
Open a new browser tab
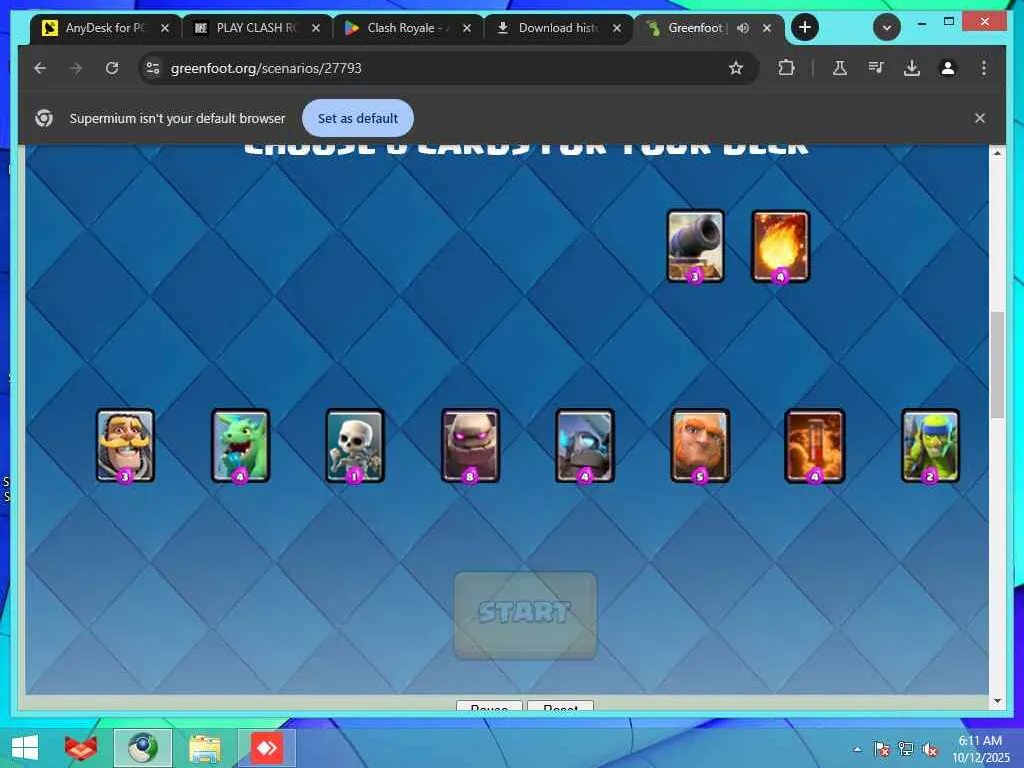(x=805, y=27)
